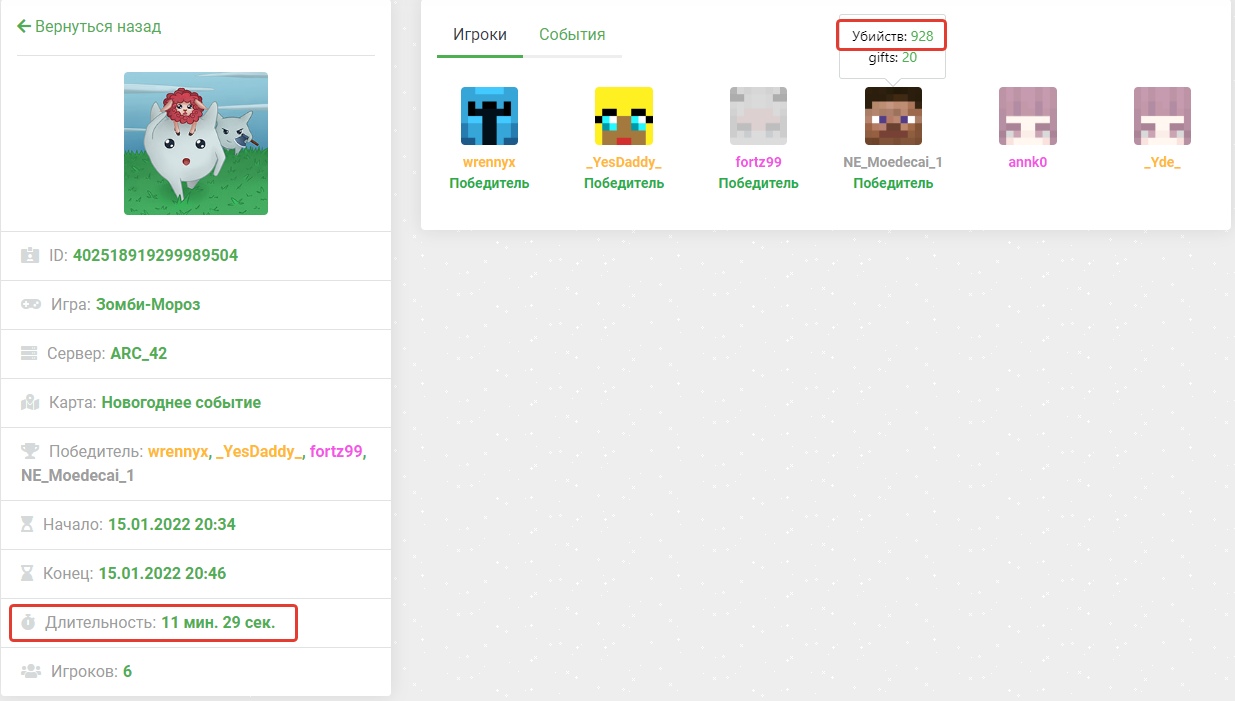Click fortz99's white sheep avatar

point(758,115)
